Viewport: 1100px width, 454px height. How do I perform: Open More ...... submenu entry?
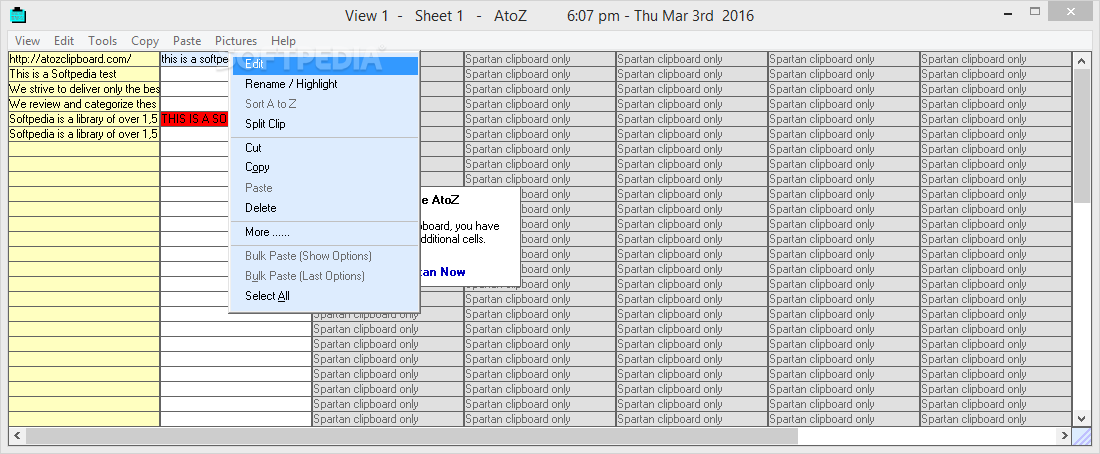[325, 232]
